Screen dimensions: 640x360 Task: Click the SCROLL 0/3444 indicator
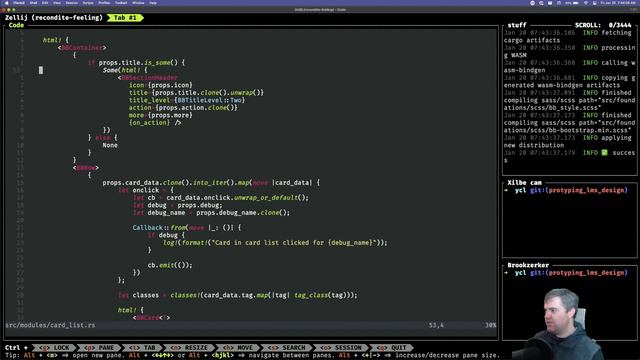click(603, 25)
